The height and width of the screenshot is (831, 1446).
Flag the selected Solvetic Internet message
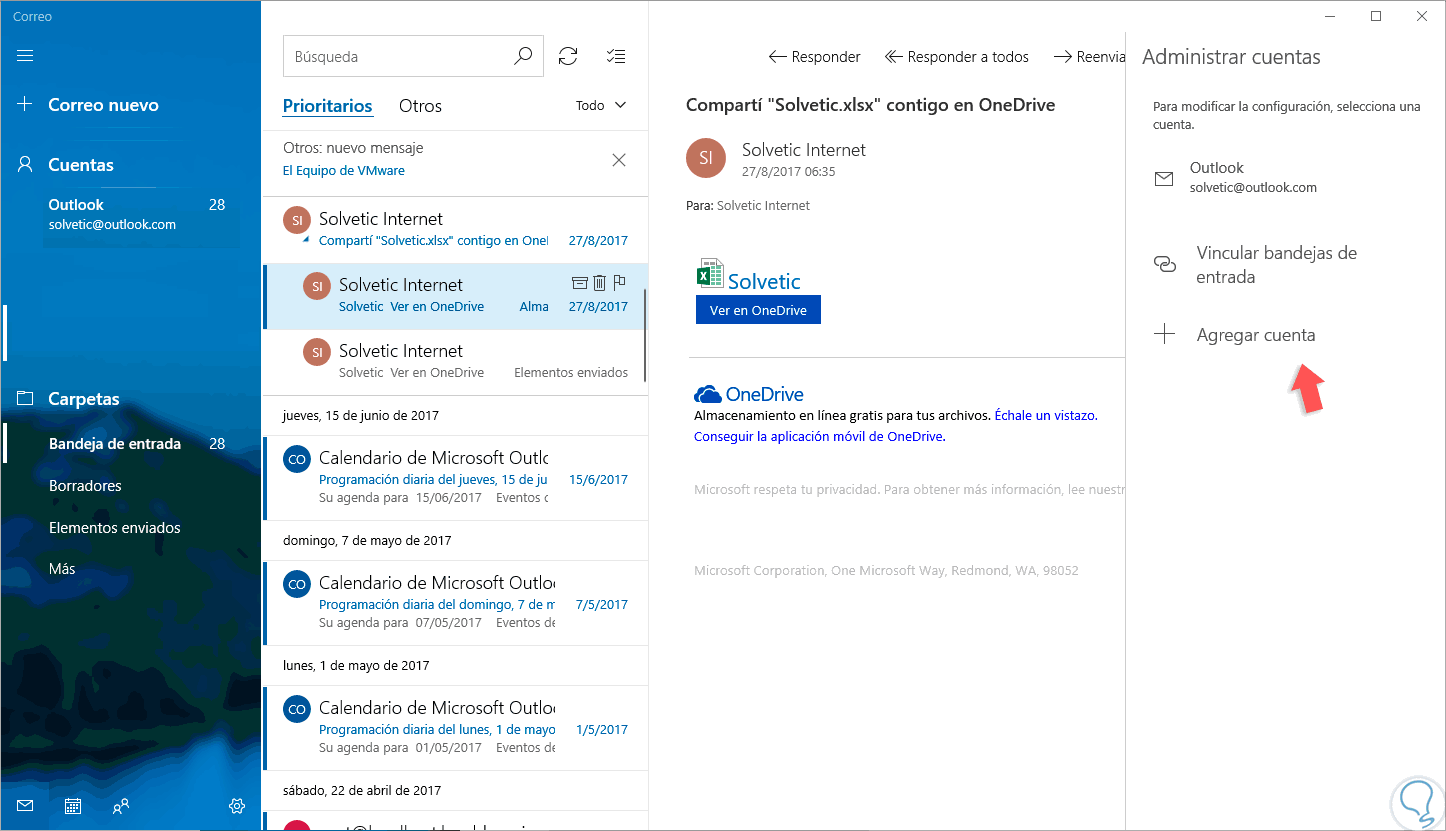(619, 284)
